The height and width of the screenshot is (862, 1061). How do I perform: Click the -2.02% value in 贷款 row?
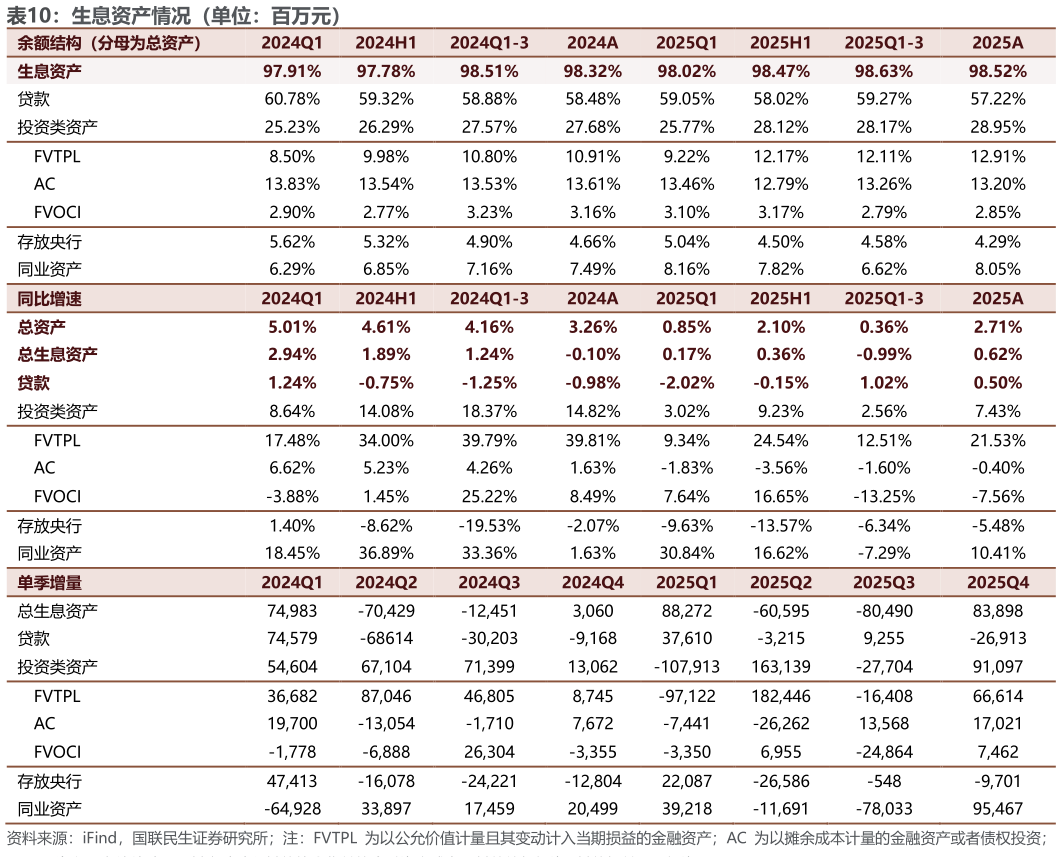(686, 382)
